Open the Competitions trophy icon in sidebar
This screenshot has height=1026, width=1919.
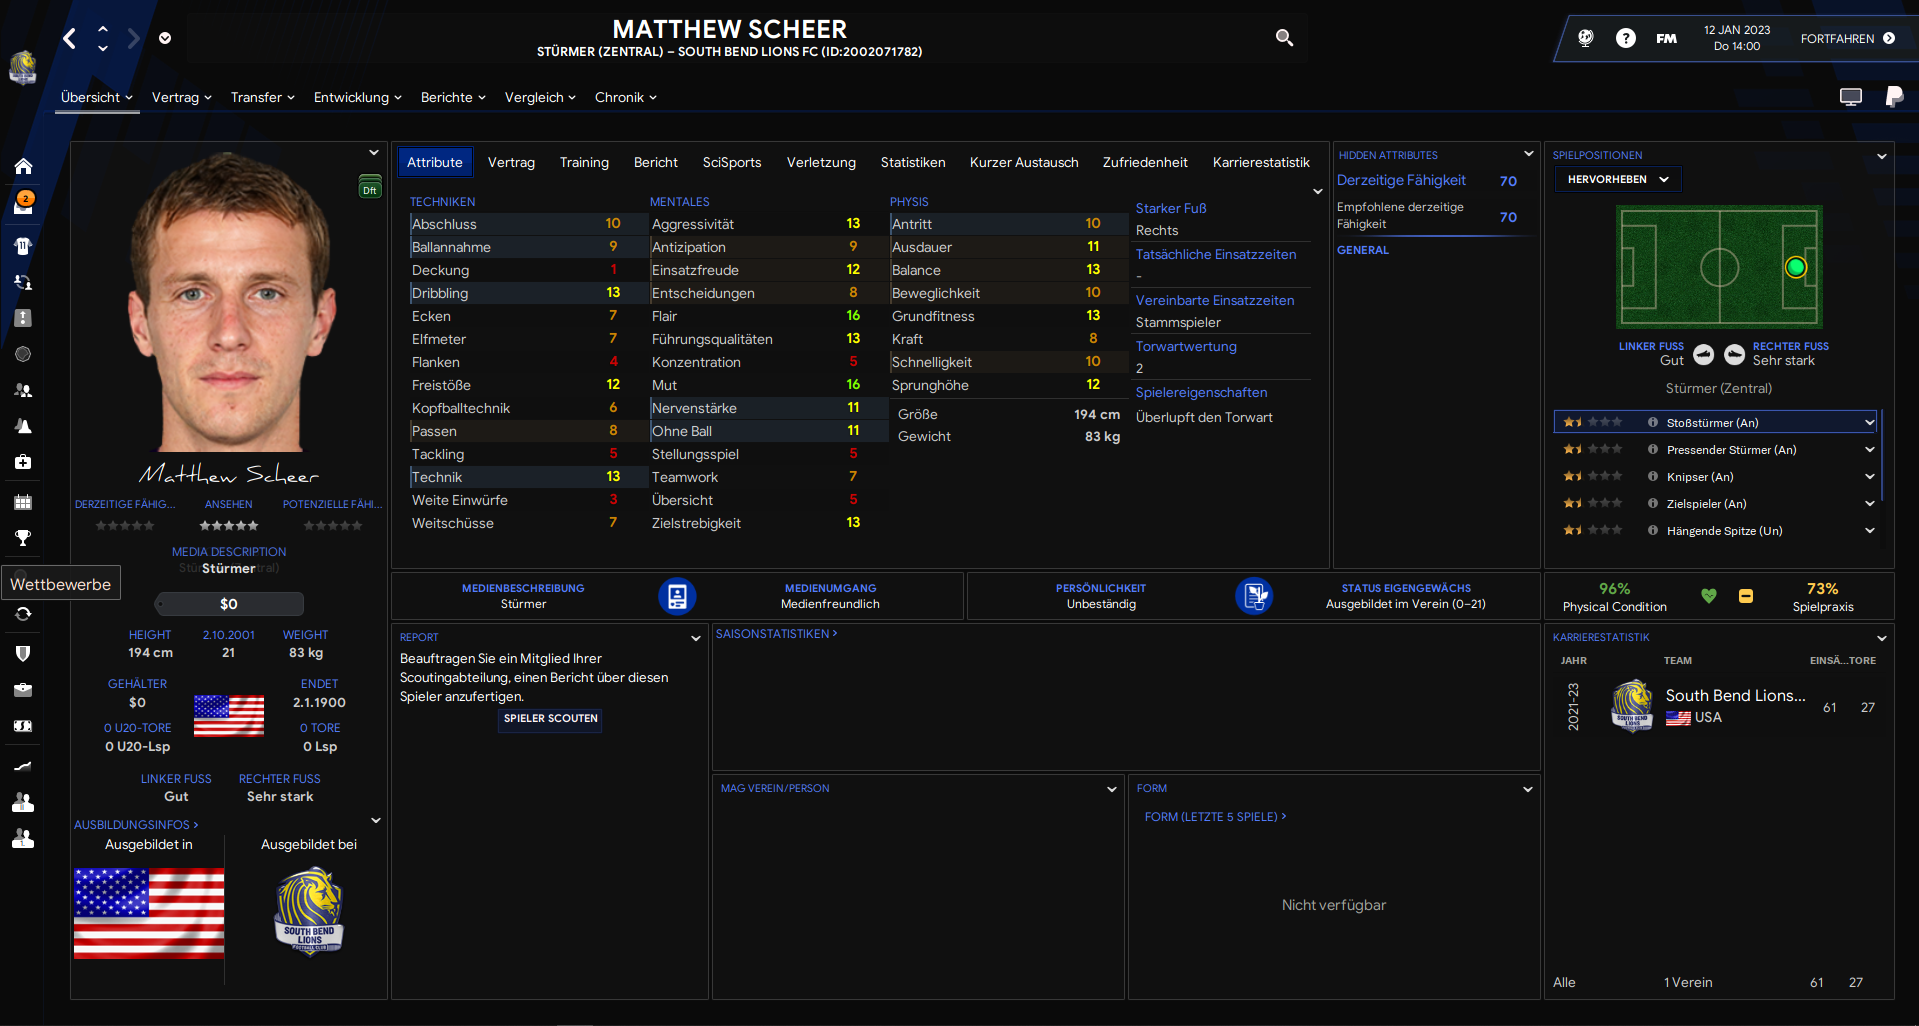pyautogui.click(x=23, y=538)
